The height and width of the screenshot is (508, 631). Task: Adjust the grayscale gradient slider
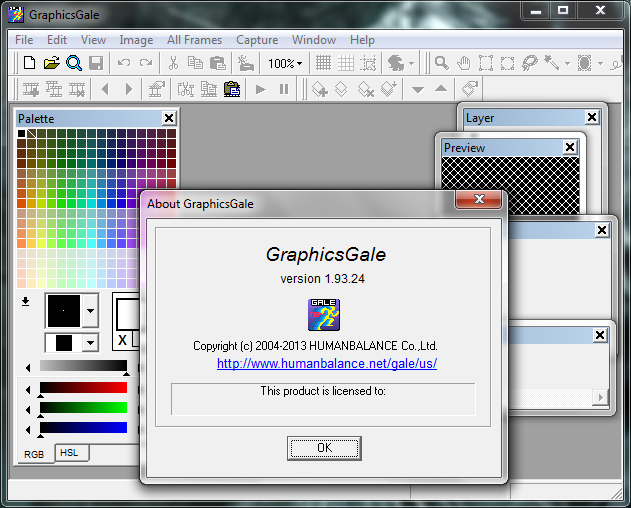83,366
